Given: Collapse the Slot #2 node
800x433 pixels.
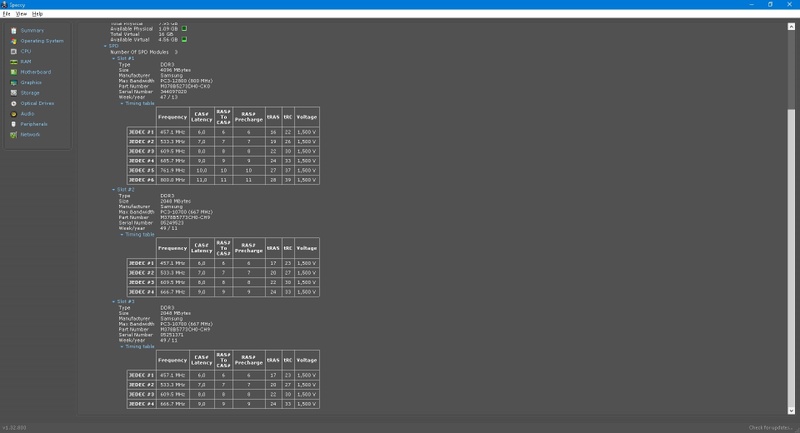Looking at the screenshot, I should pos(114,190).
